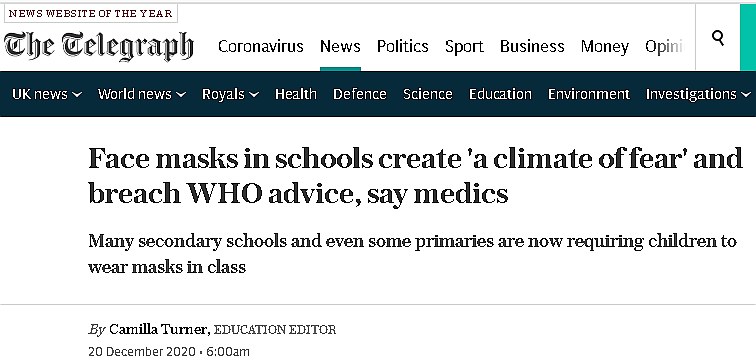Go to the Science subsection
The image size is (756, 361).
point(428,94)
